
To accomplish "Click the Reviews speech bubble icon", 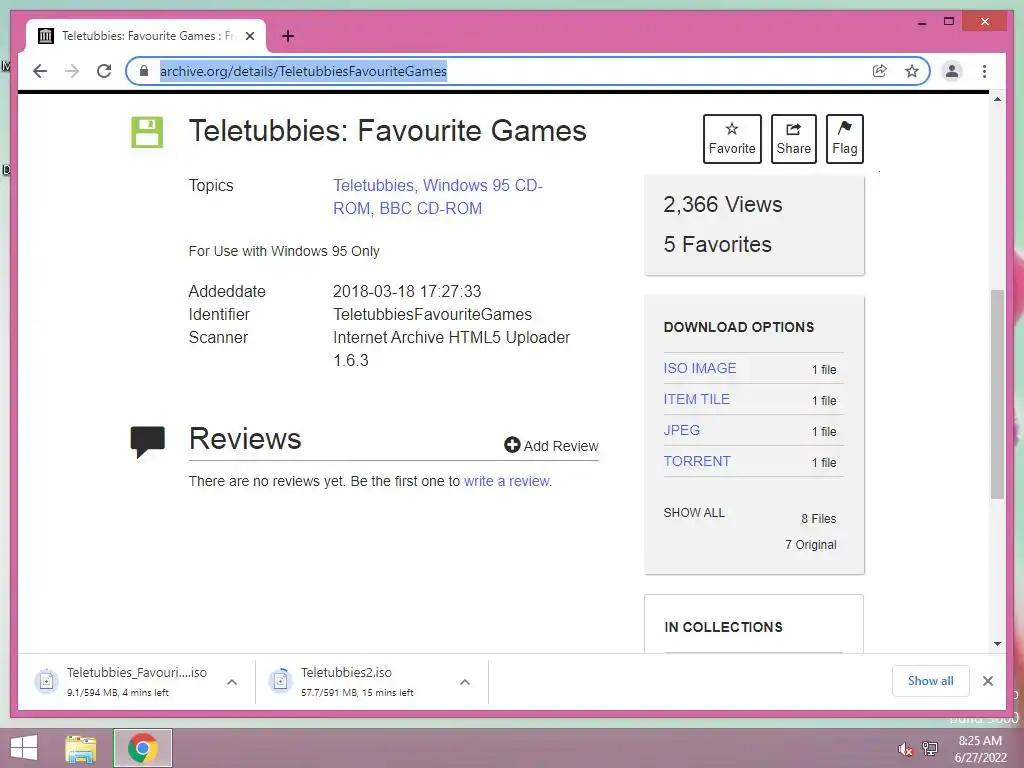I will tap(148, 441).
